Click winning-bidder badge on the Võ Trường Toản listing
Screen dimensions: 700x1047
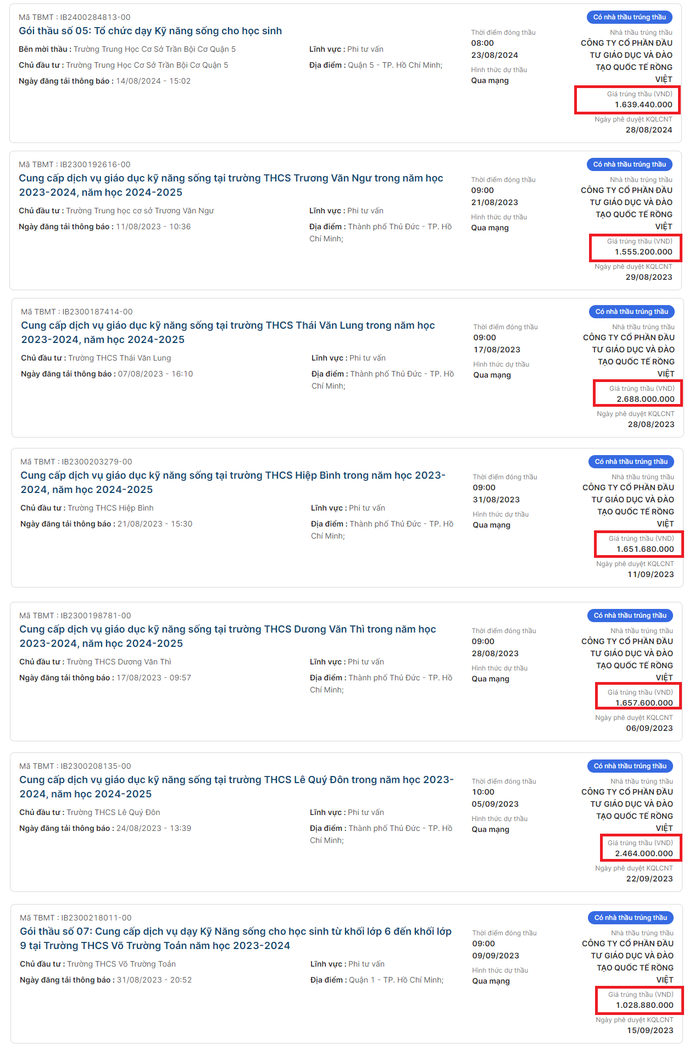[x=629, y=917]
